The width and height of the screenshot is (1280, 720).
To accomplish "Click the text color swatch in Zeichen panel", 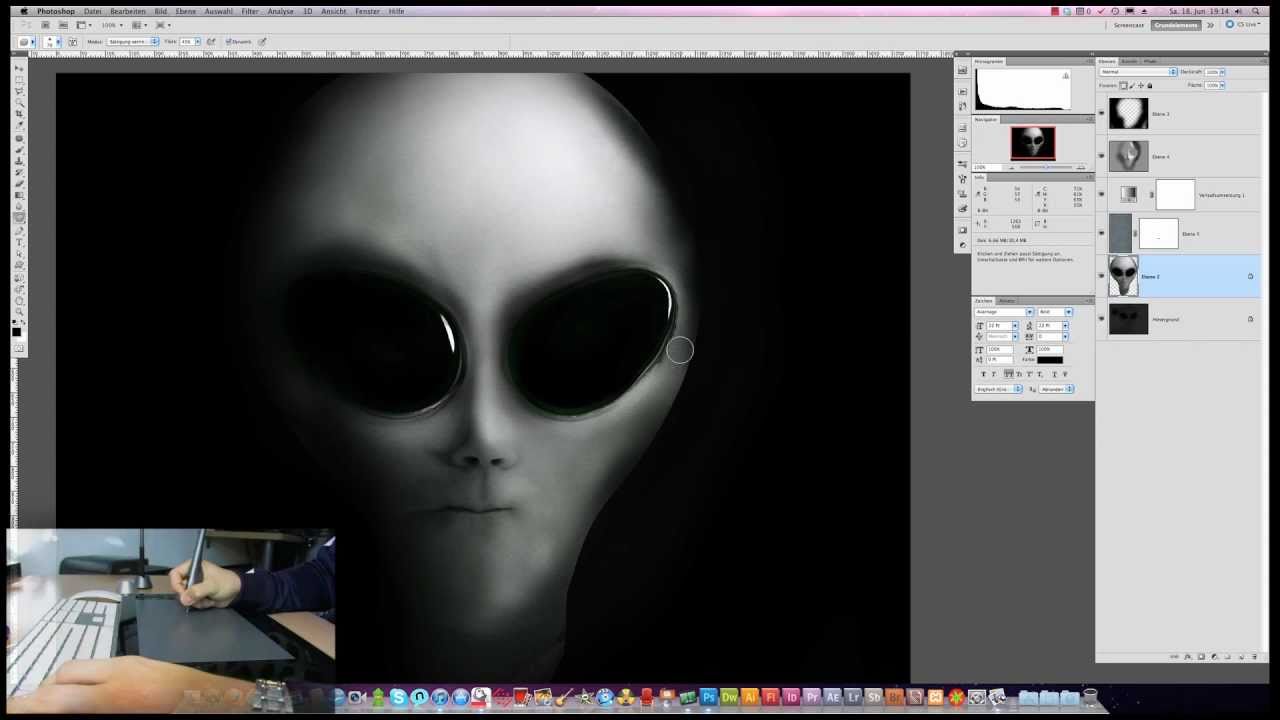I will click(x=1050, y=360).
